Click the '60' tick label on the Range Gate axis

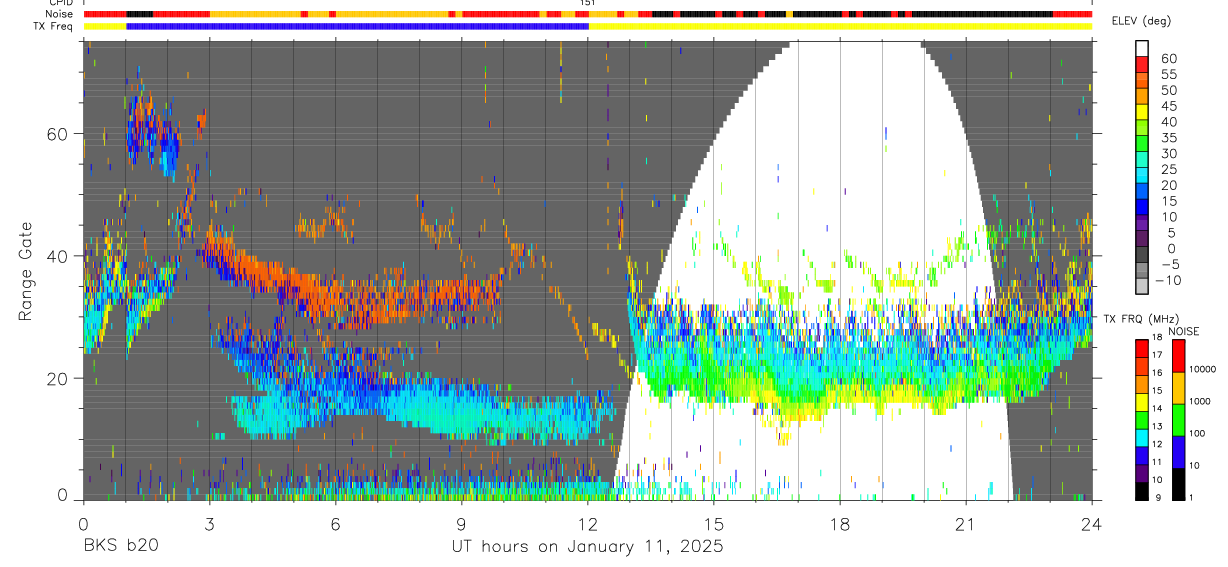58,133
